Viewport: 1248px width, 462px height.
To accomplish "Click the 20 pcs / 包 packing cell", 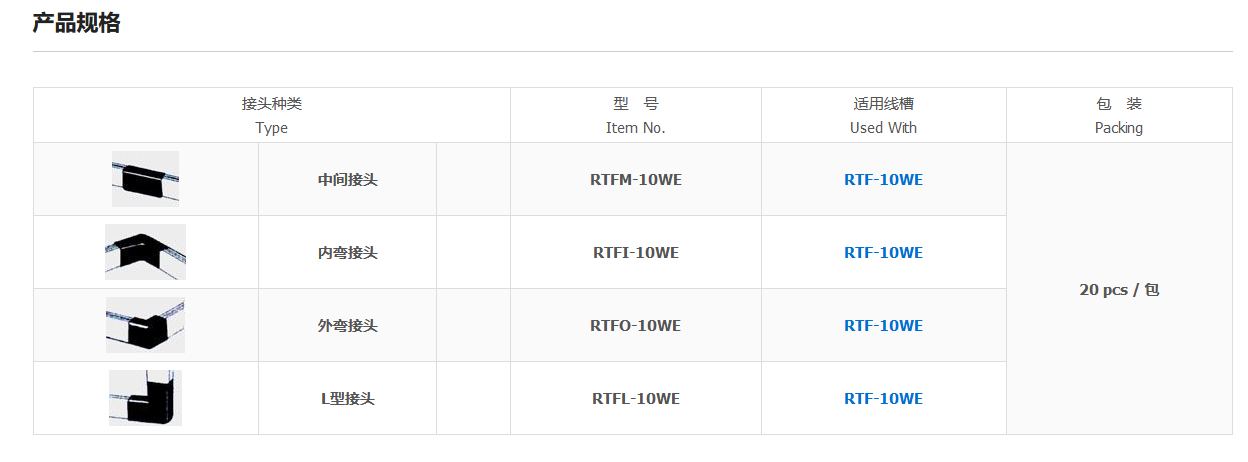I will (1119, 290).
